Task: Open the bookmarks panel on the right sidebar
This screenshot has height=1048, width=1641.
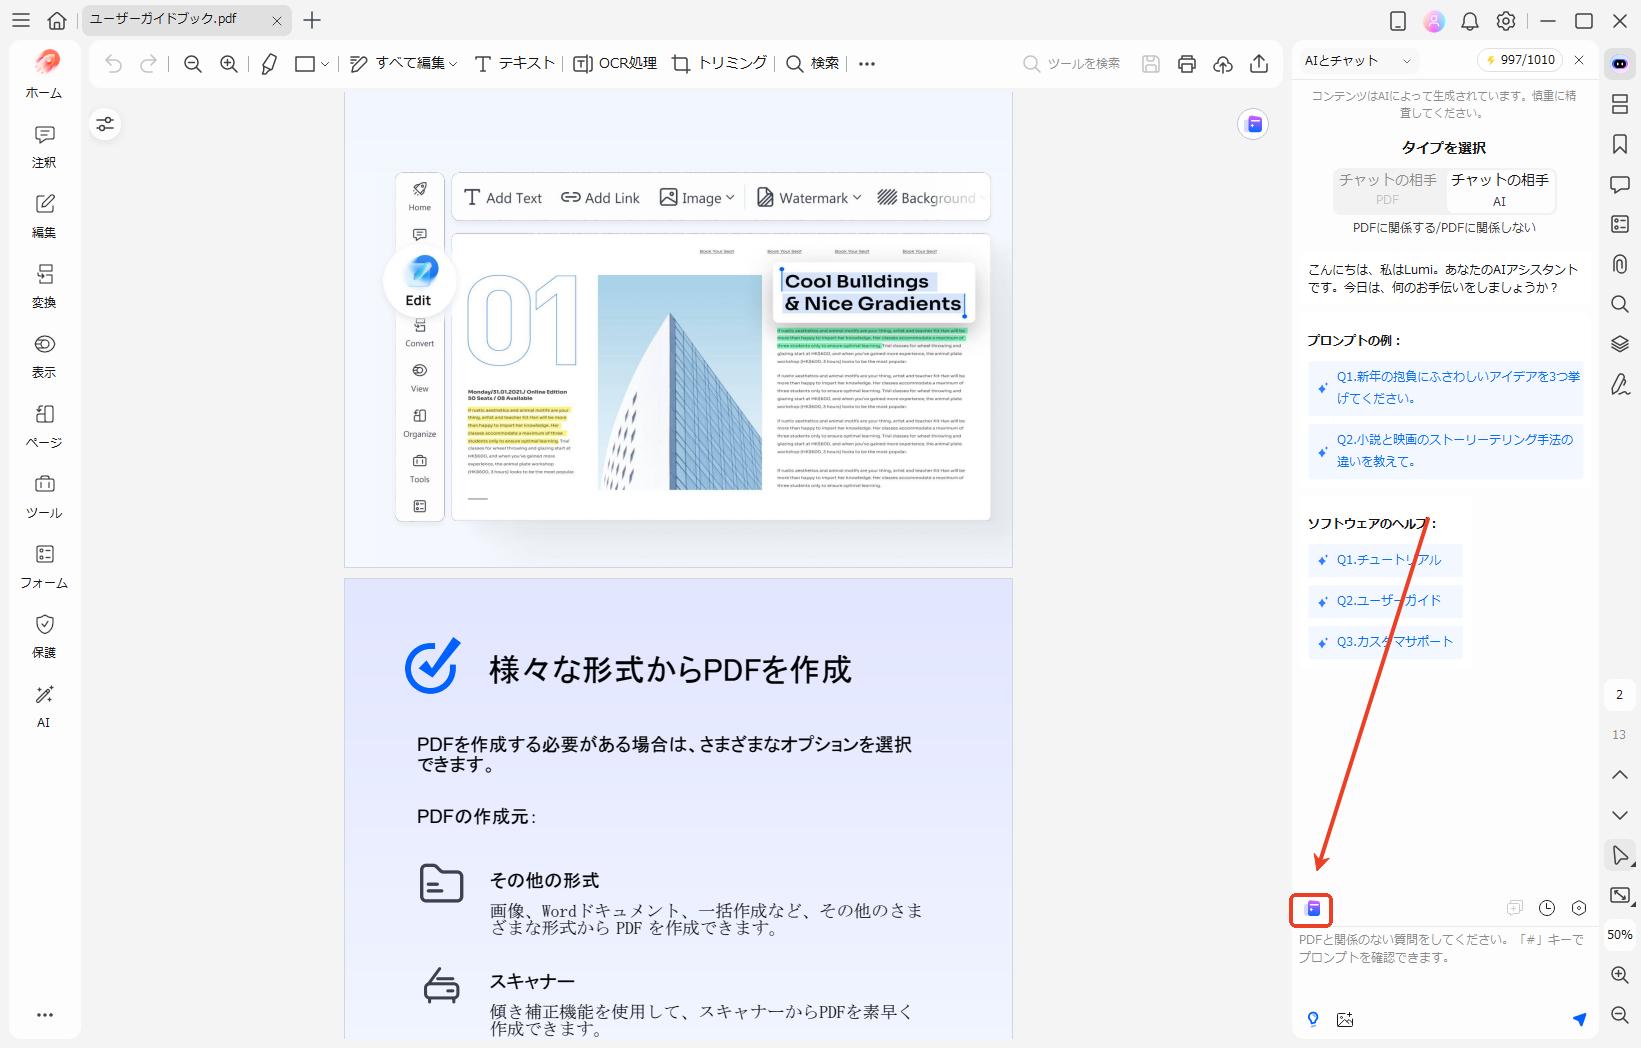Action: pyautogui.click(x=1620, y=144)
